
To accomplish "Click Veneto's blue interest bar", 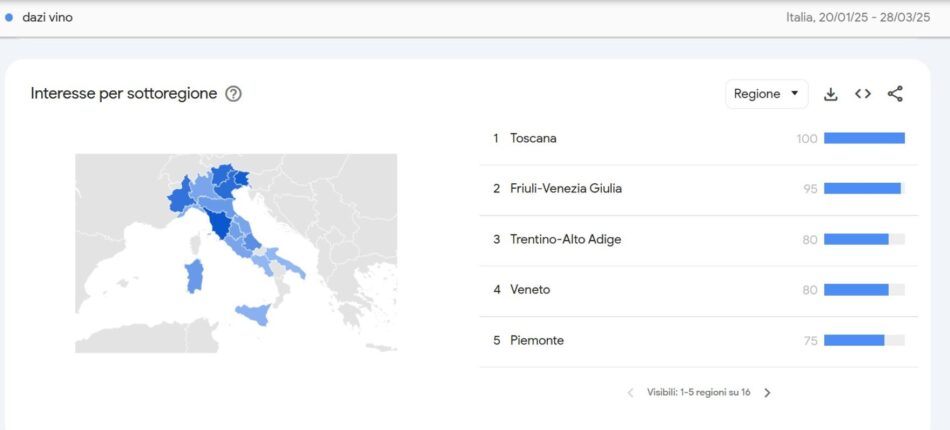I will coord(856,290).
